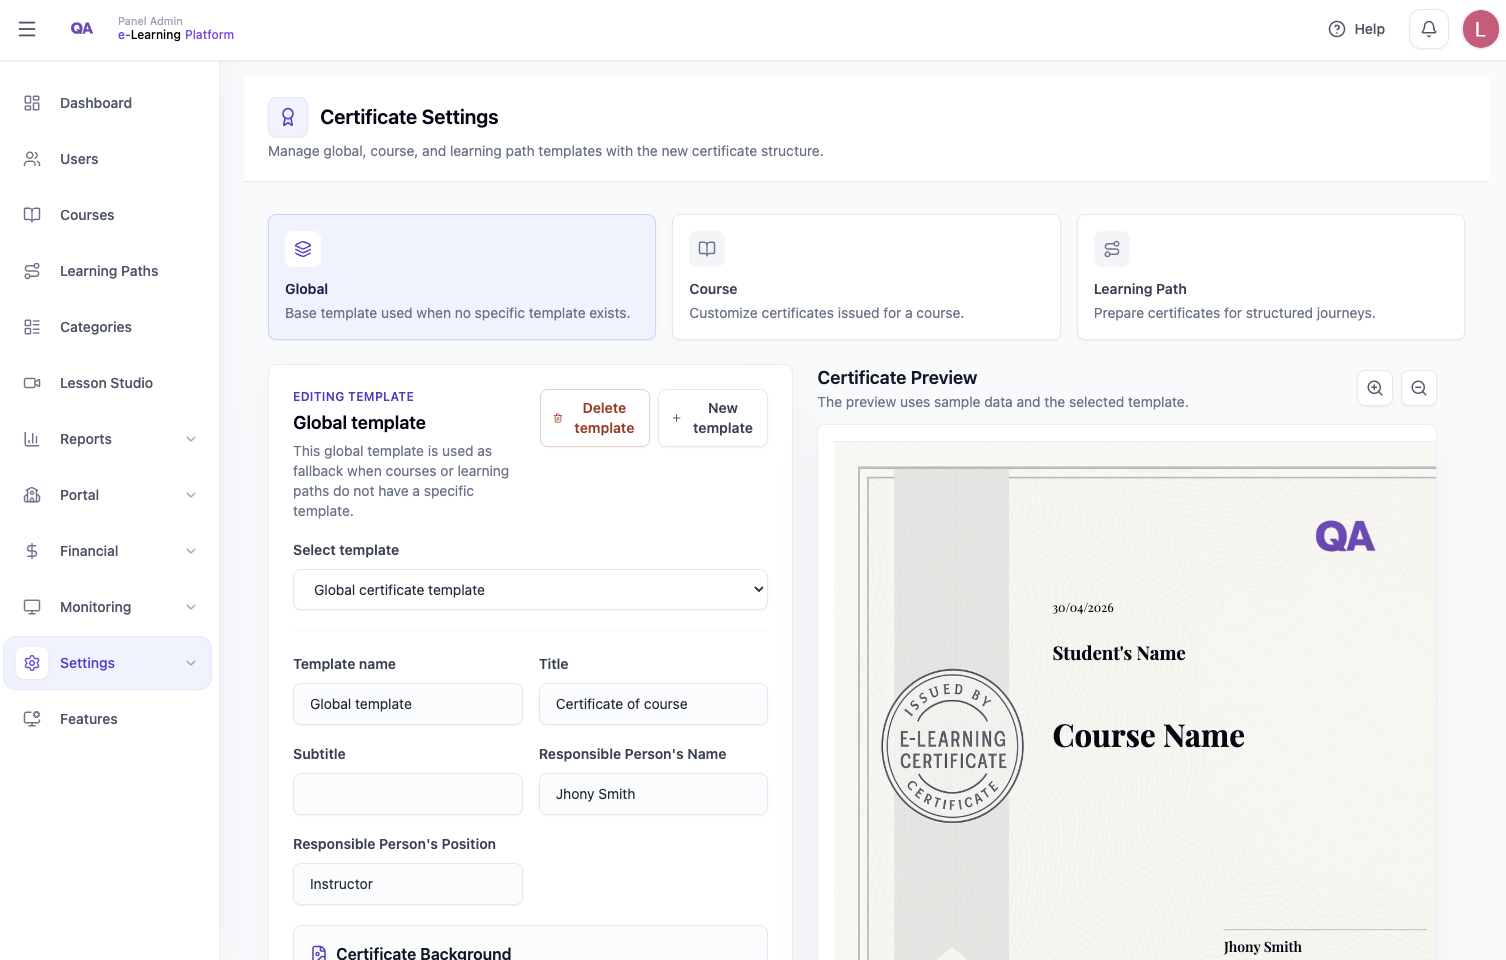Expand the Reports submenu chevron
1506x960 pixels.
tap(191, 439)
